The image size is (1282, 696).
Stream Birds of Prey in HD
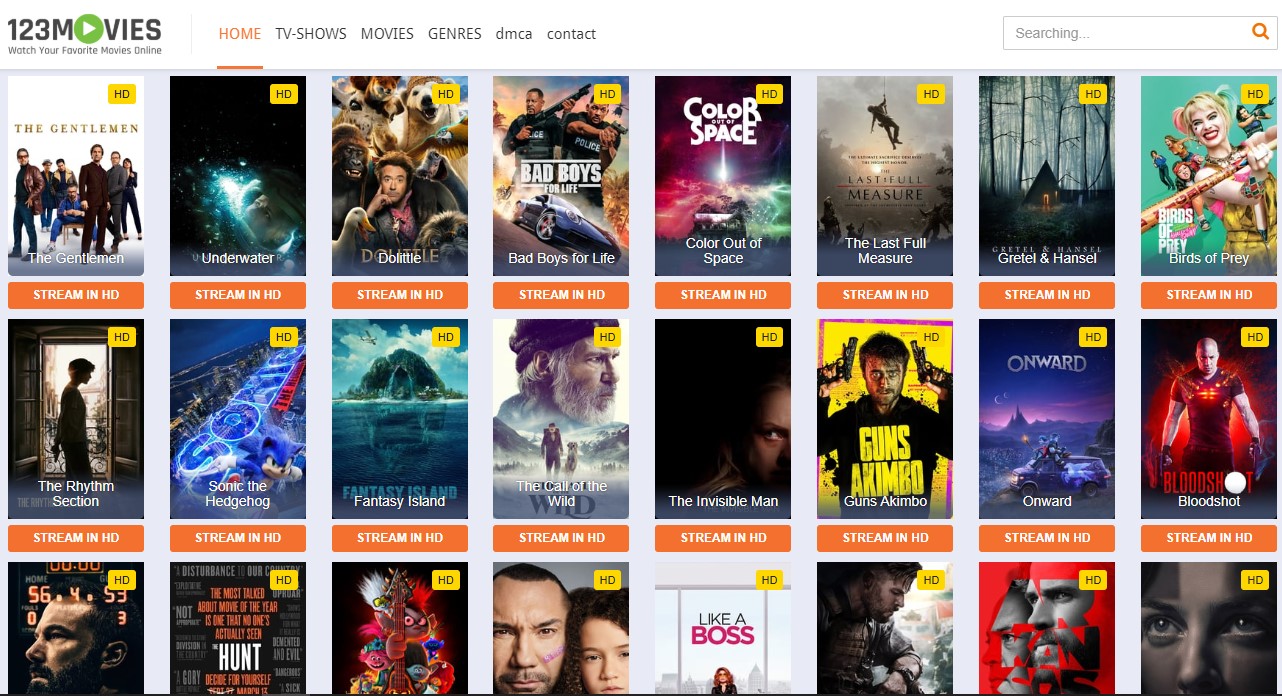pyautogui.click(x=1209, y=295)
